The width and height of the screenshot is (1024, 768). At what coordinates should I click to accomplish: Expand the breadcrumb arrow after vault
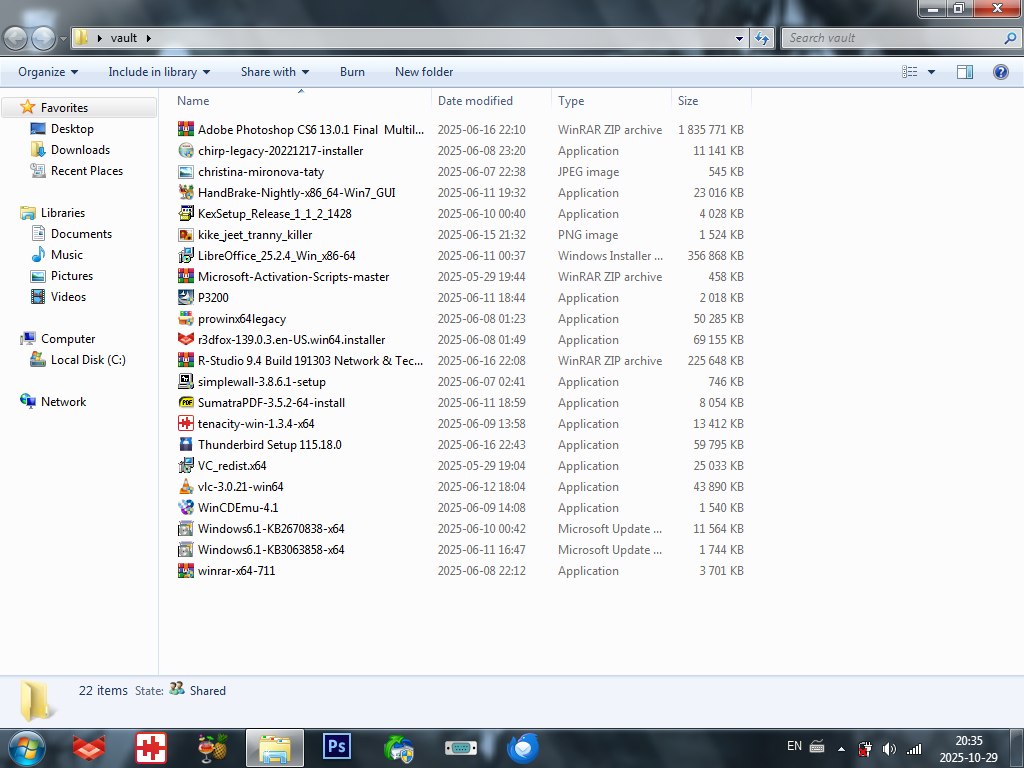pyautogui.click(x=148, y=39)
